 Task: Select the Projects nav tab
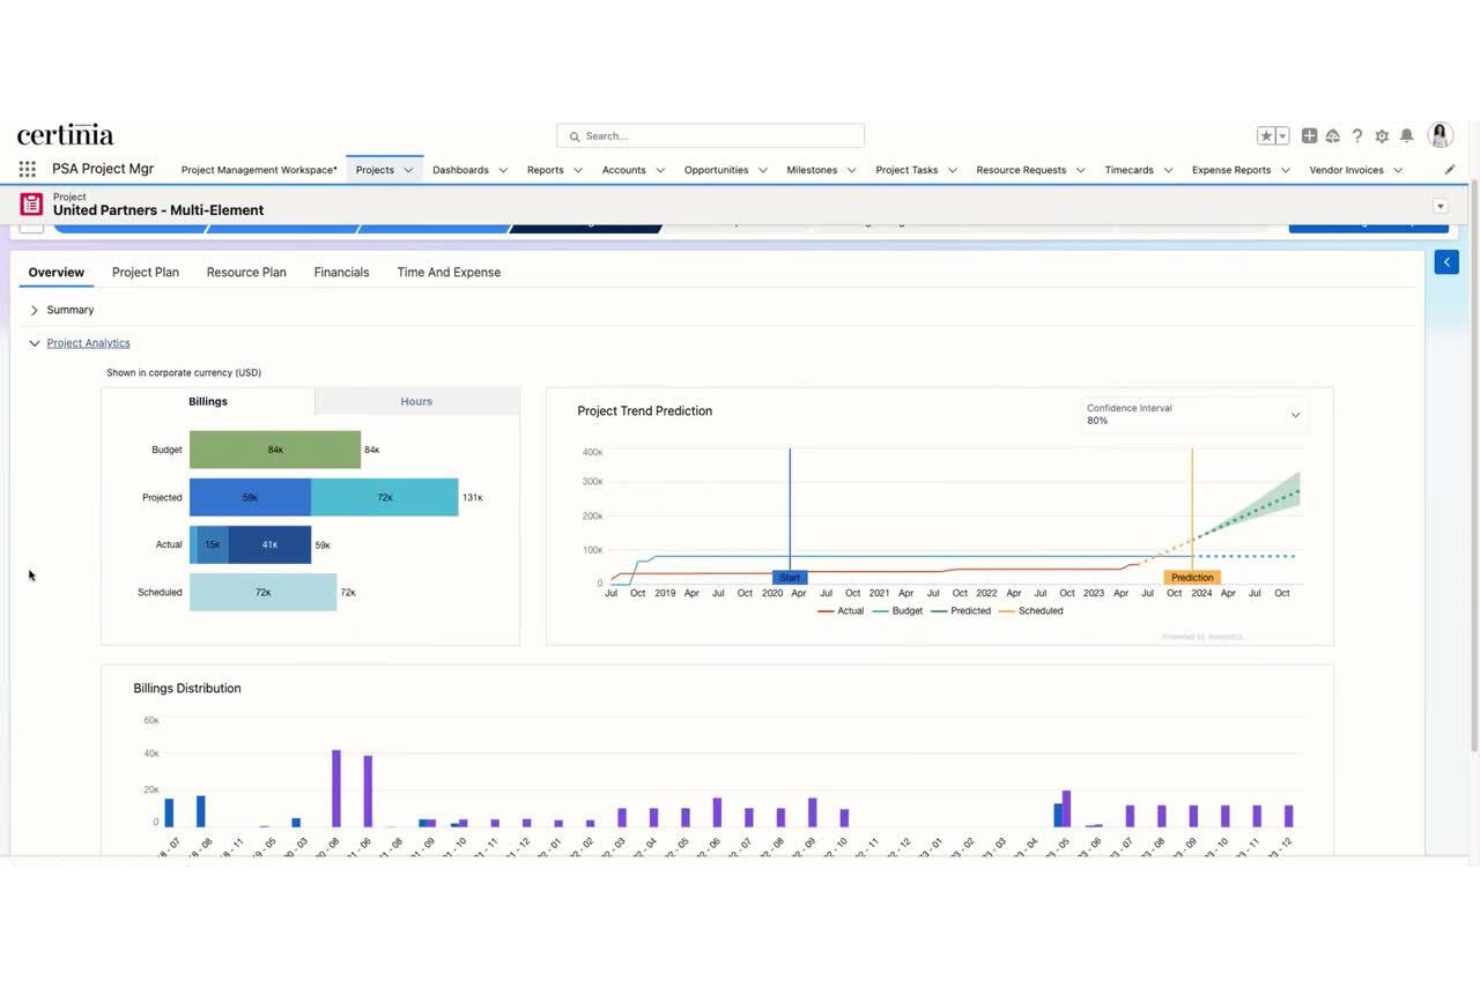coord(375,170)
